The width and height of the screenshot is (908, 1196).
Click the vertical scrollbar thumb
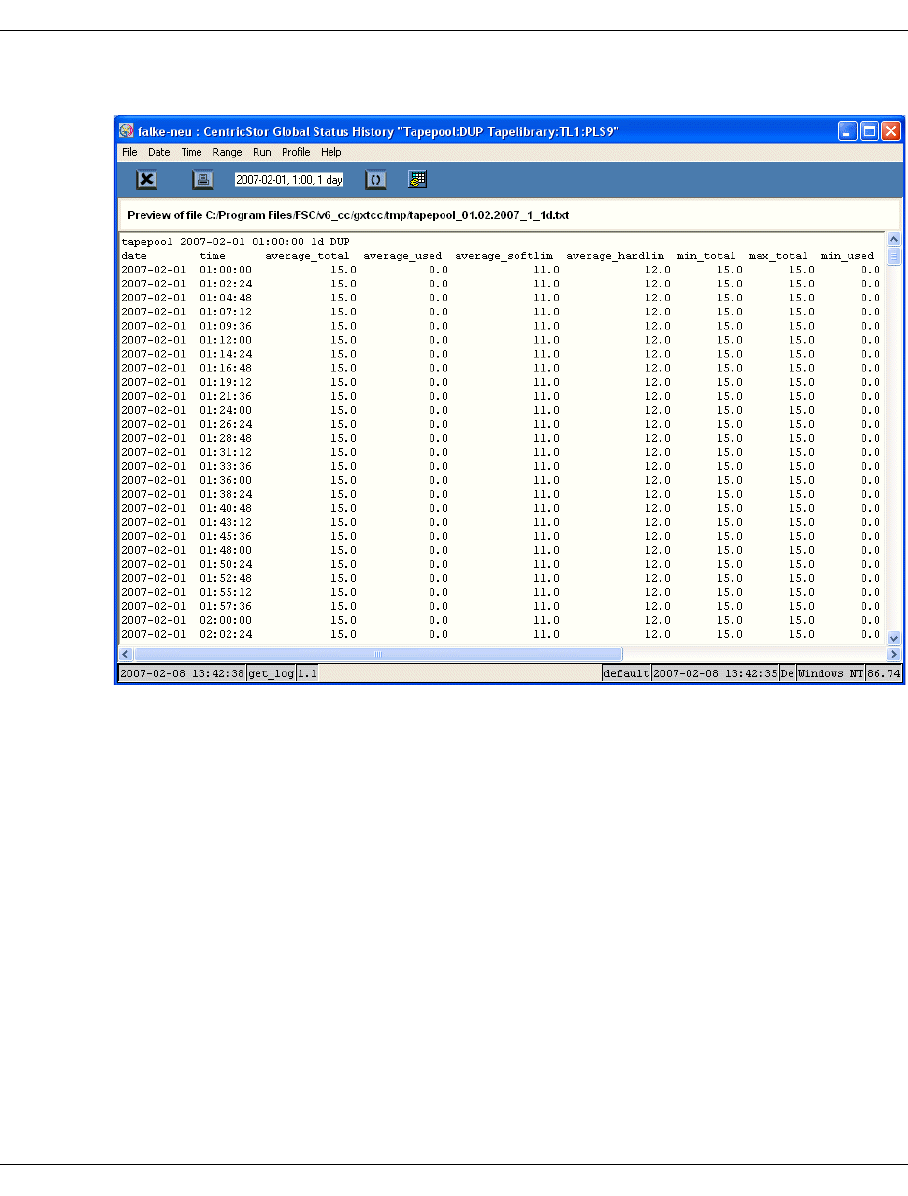[894, 256]
